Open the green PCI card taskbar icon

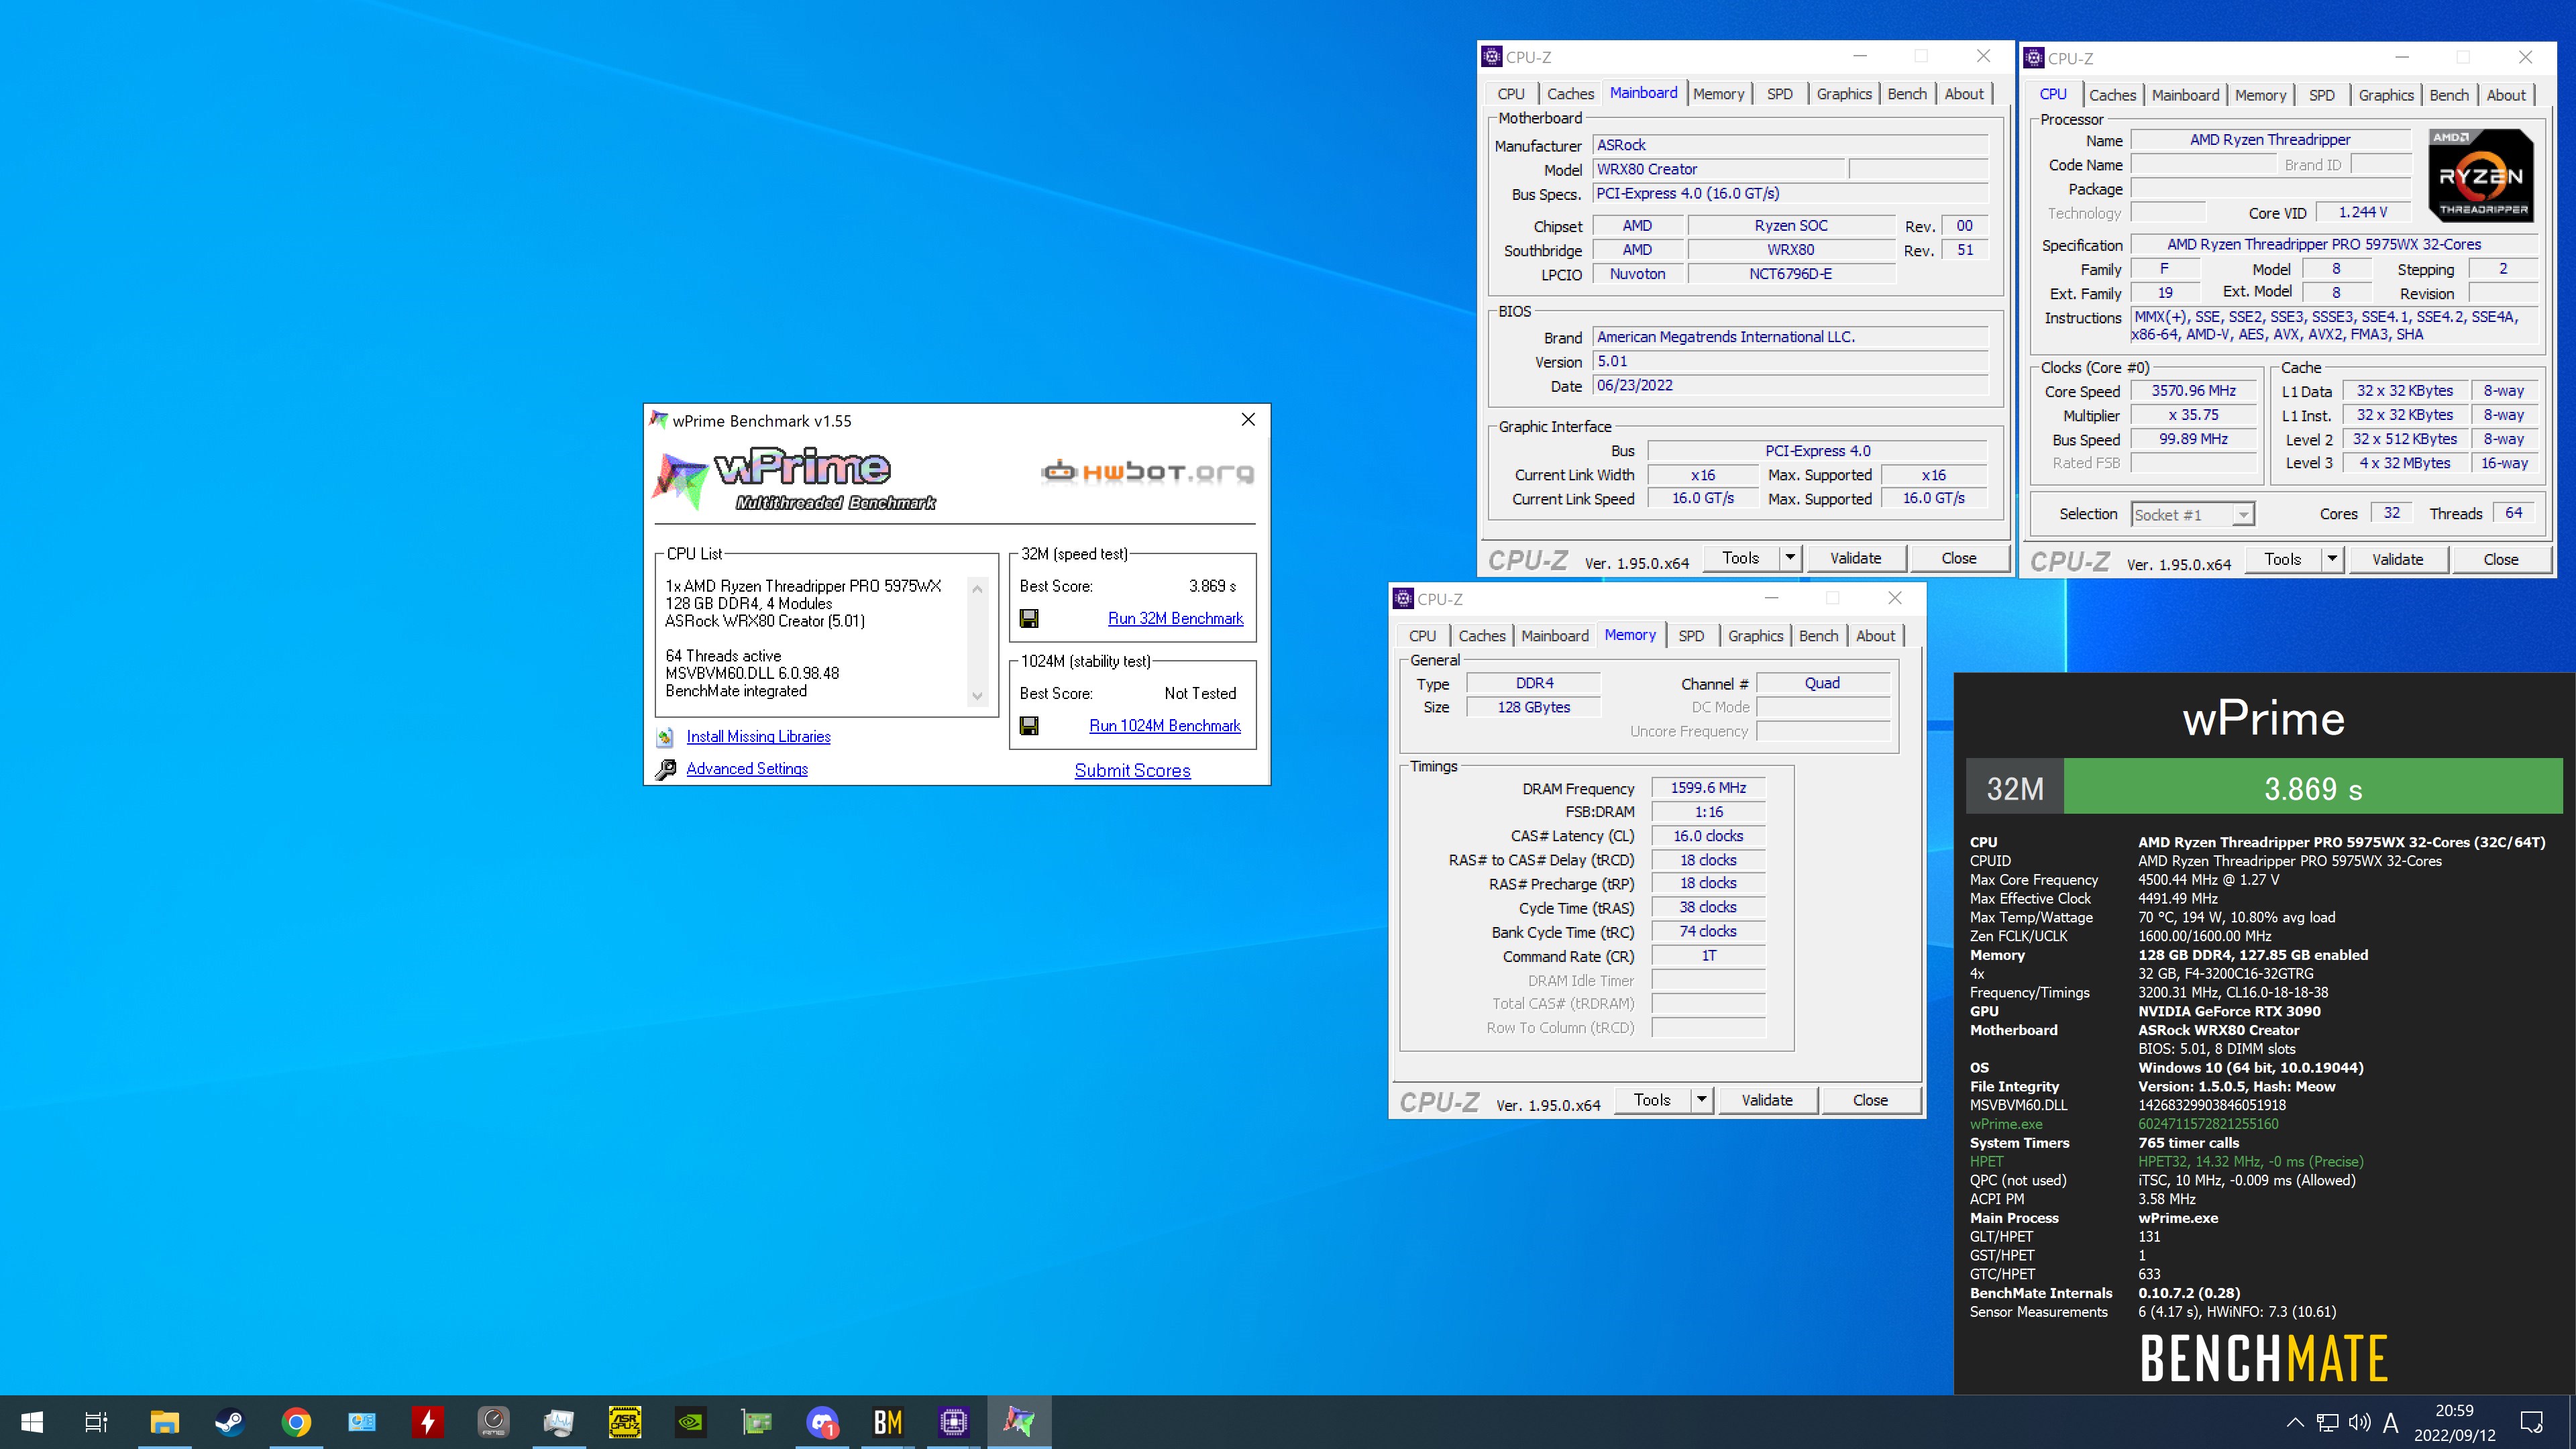coord(756,1421)
